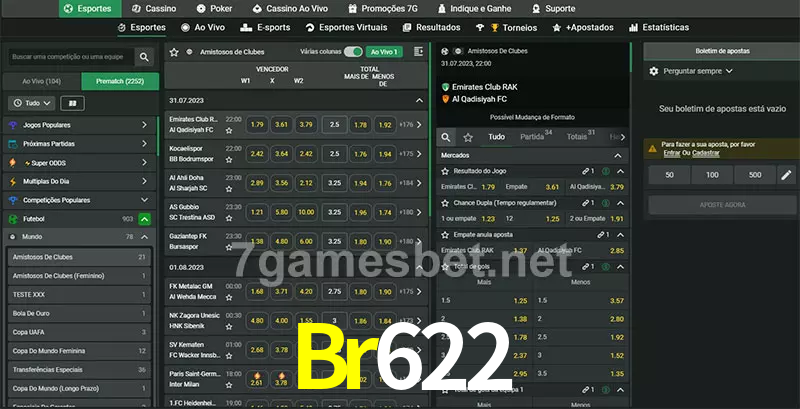The height and width of the screenshot is (409, 800).
Task: Click the Entrar link in the bet slip
Action: [x=672, y=153]
